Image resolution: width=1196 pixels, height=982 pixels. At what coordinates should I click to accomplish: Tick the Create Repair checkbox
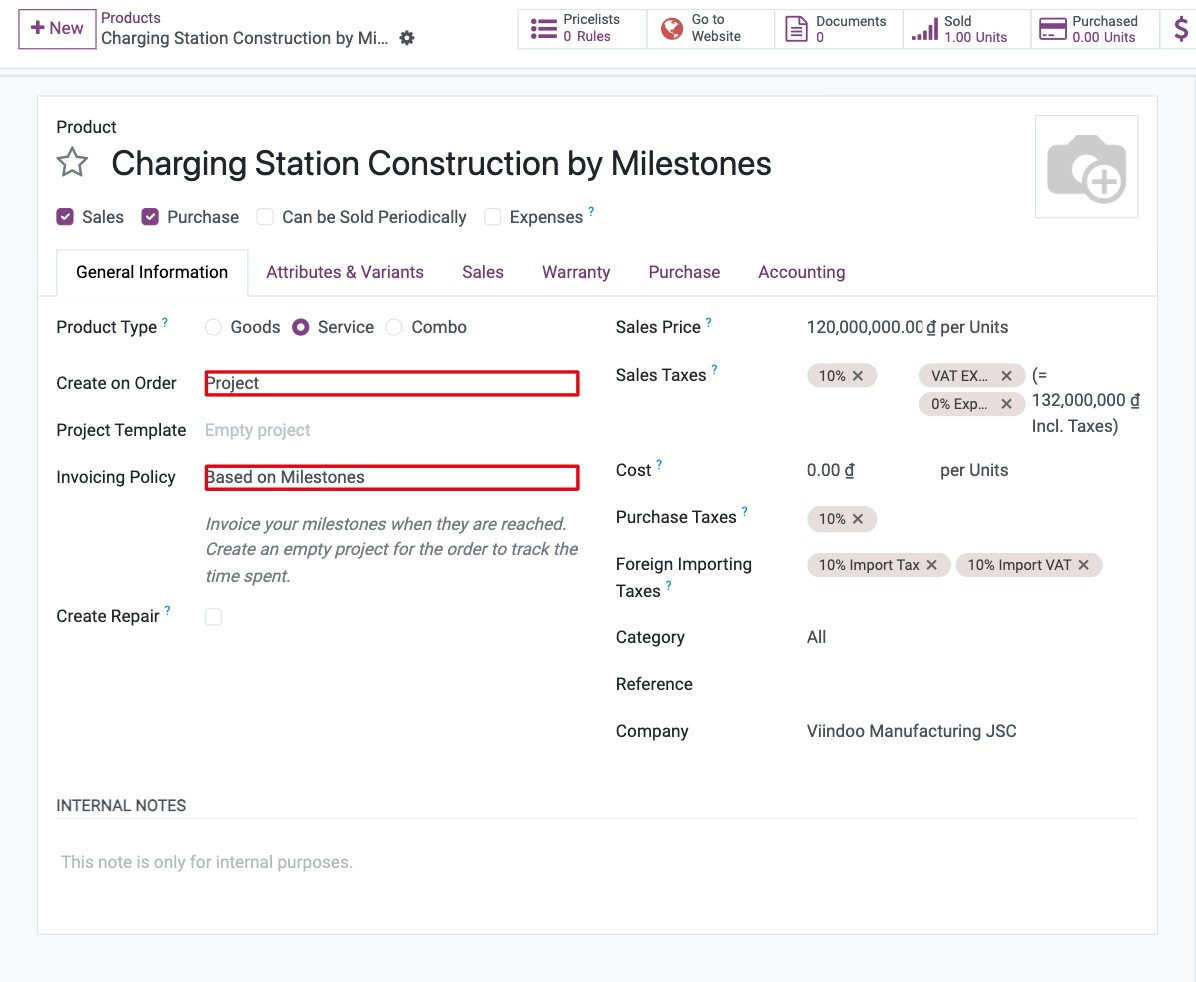[x=214, y=617]
